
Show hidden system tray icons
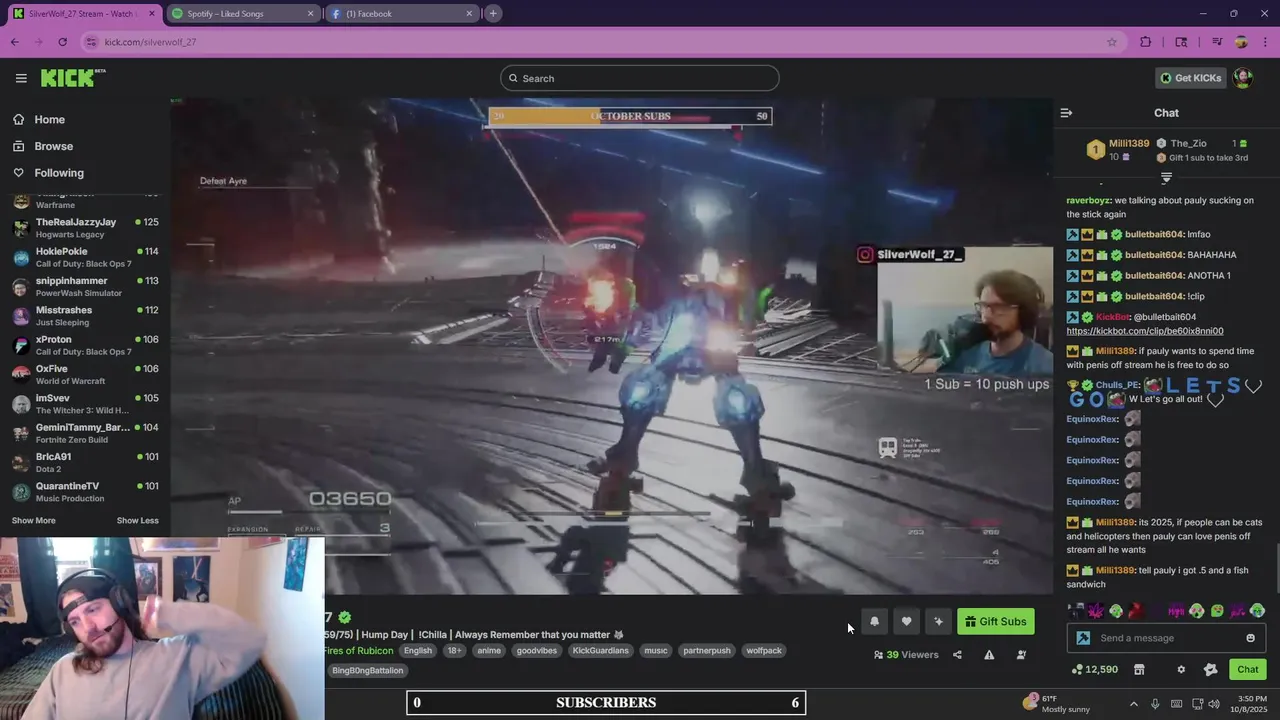point(1133,704)
